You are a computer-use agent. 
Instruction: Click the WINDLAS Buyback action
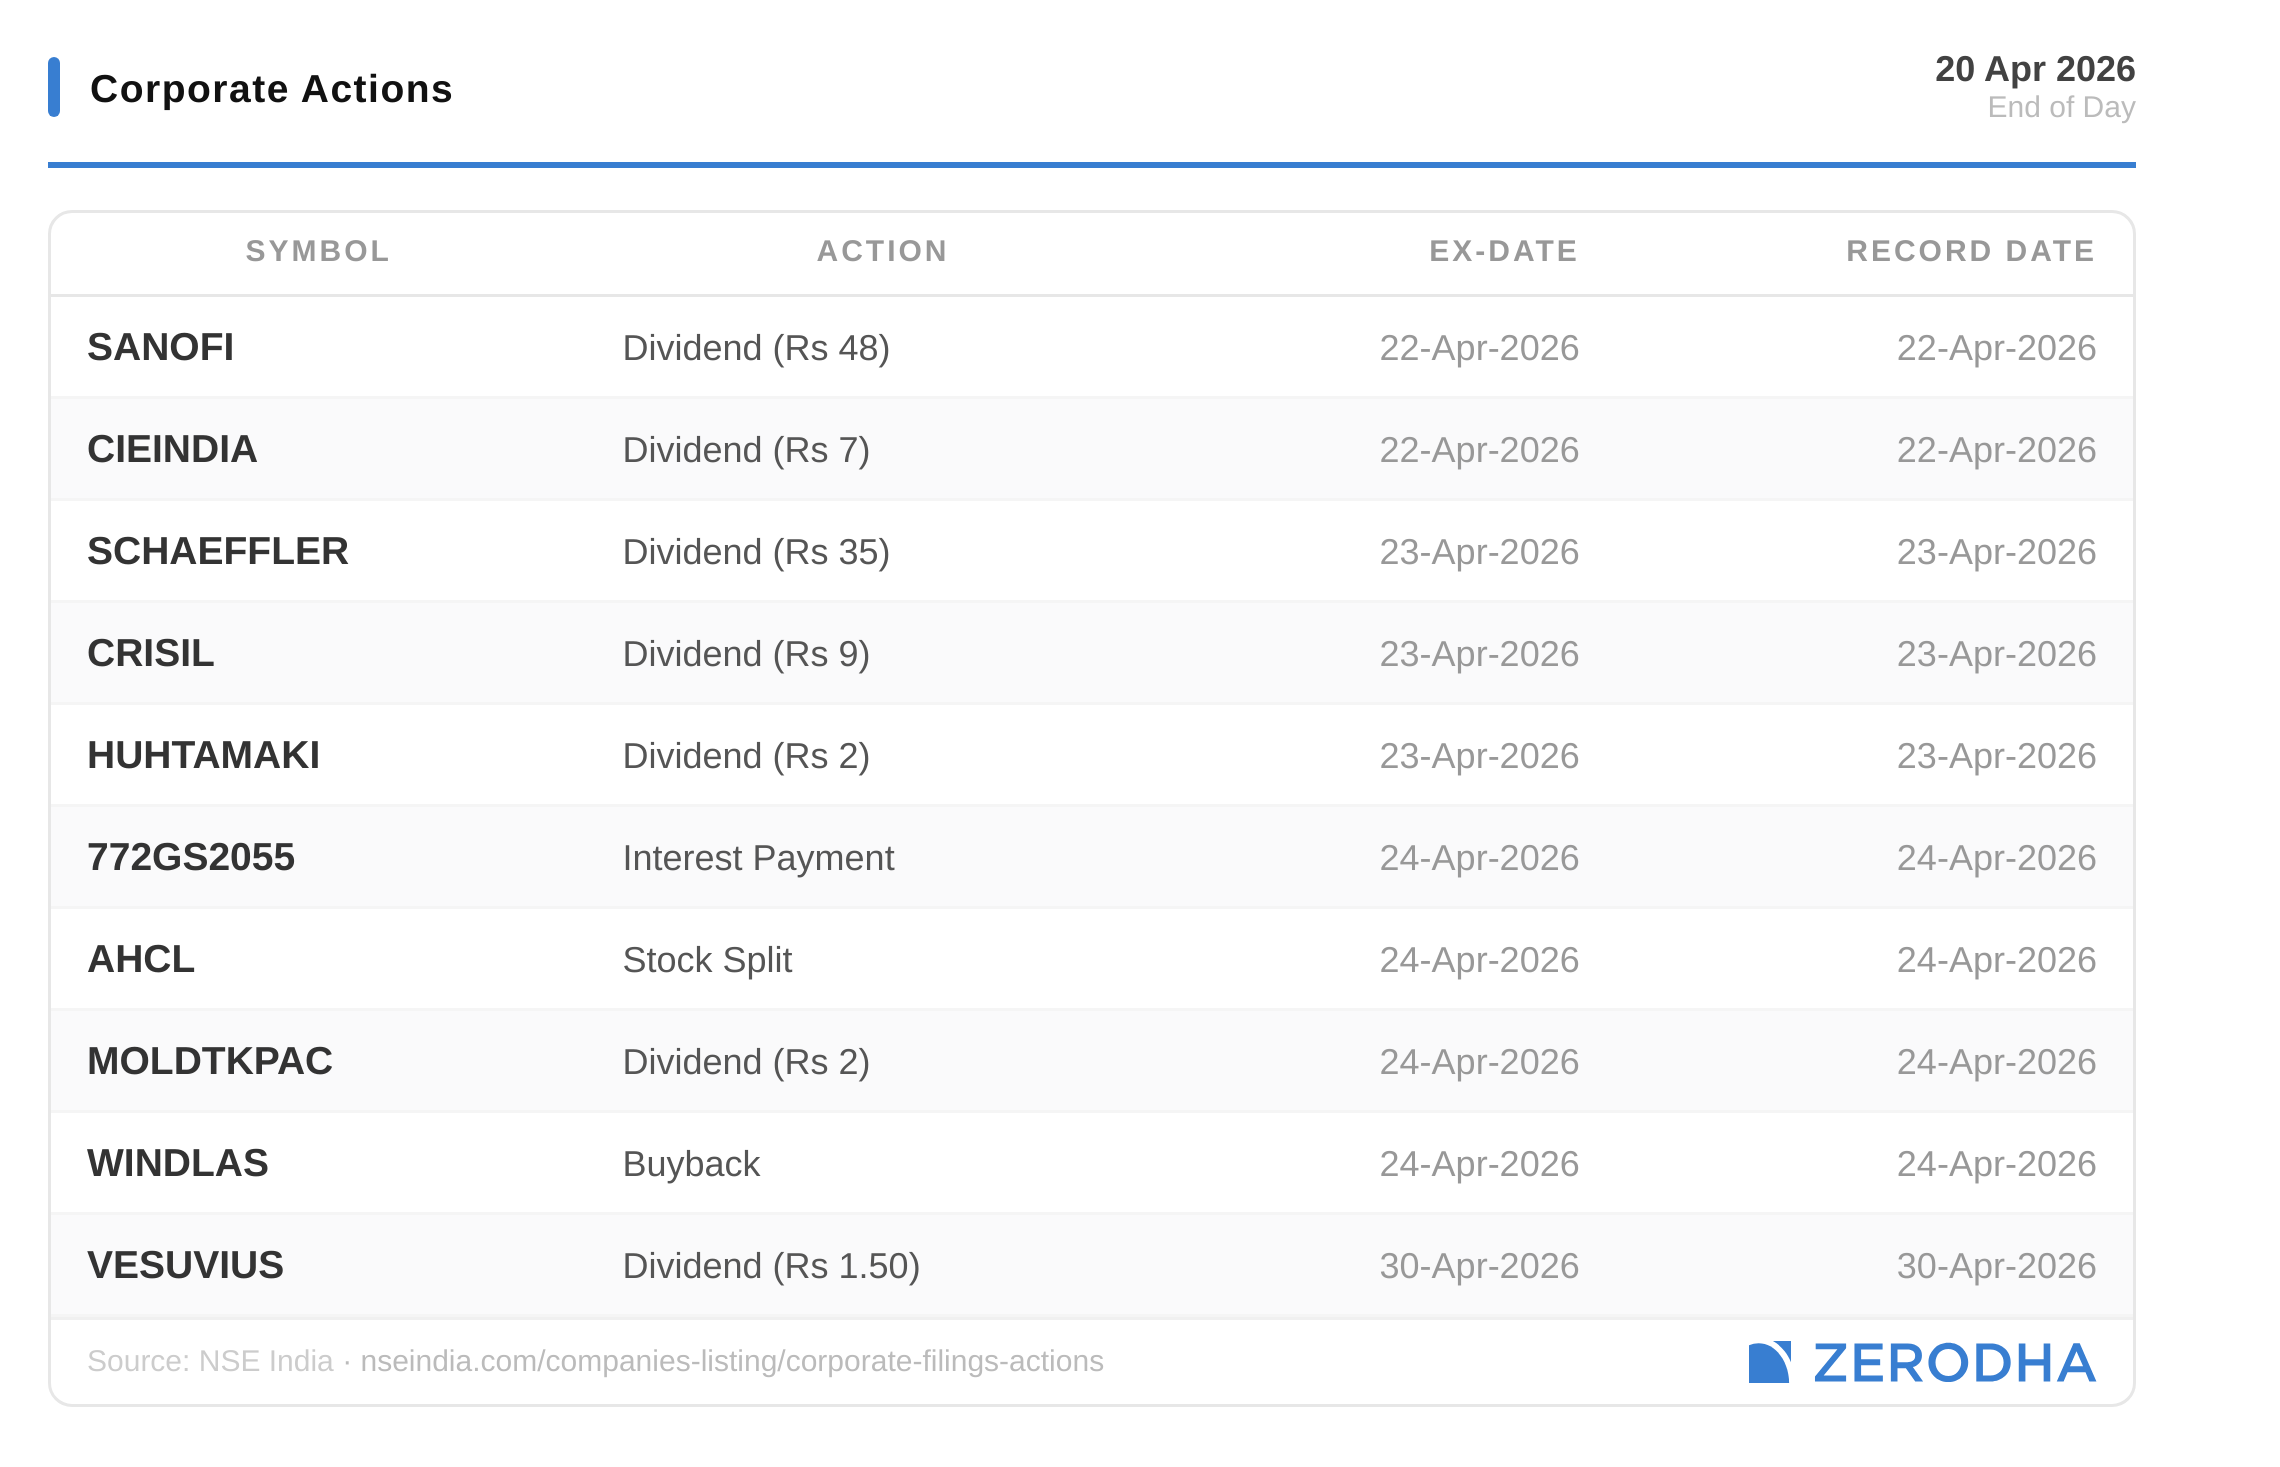click(691, 1164)
